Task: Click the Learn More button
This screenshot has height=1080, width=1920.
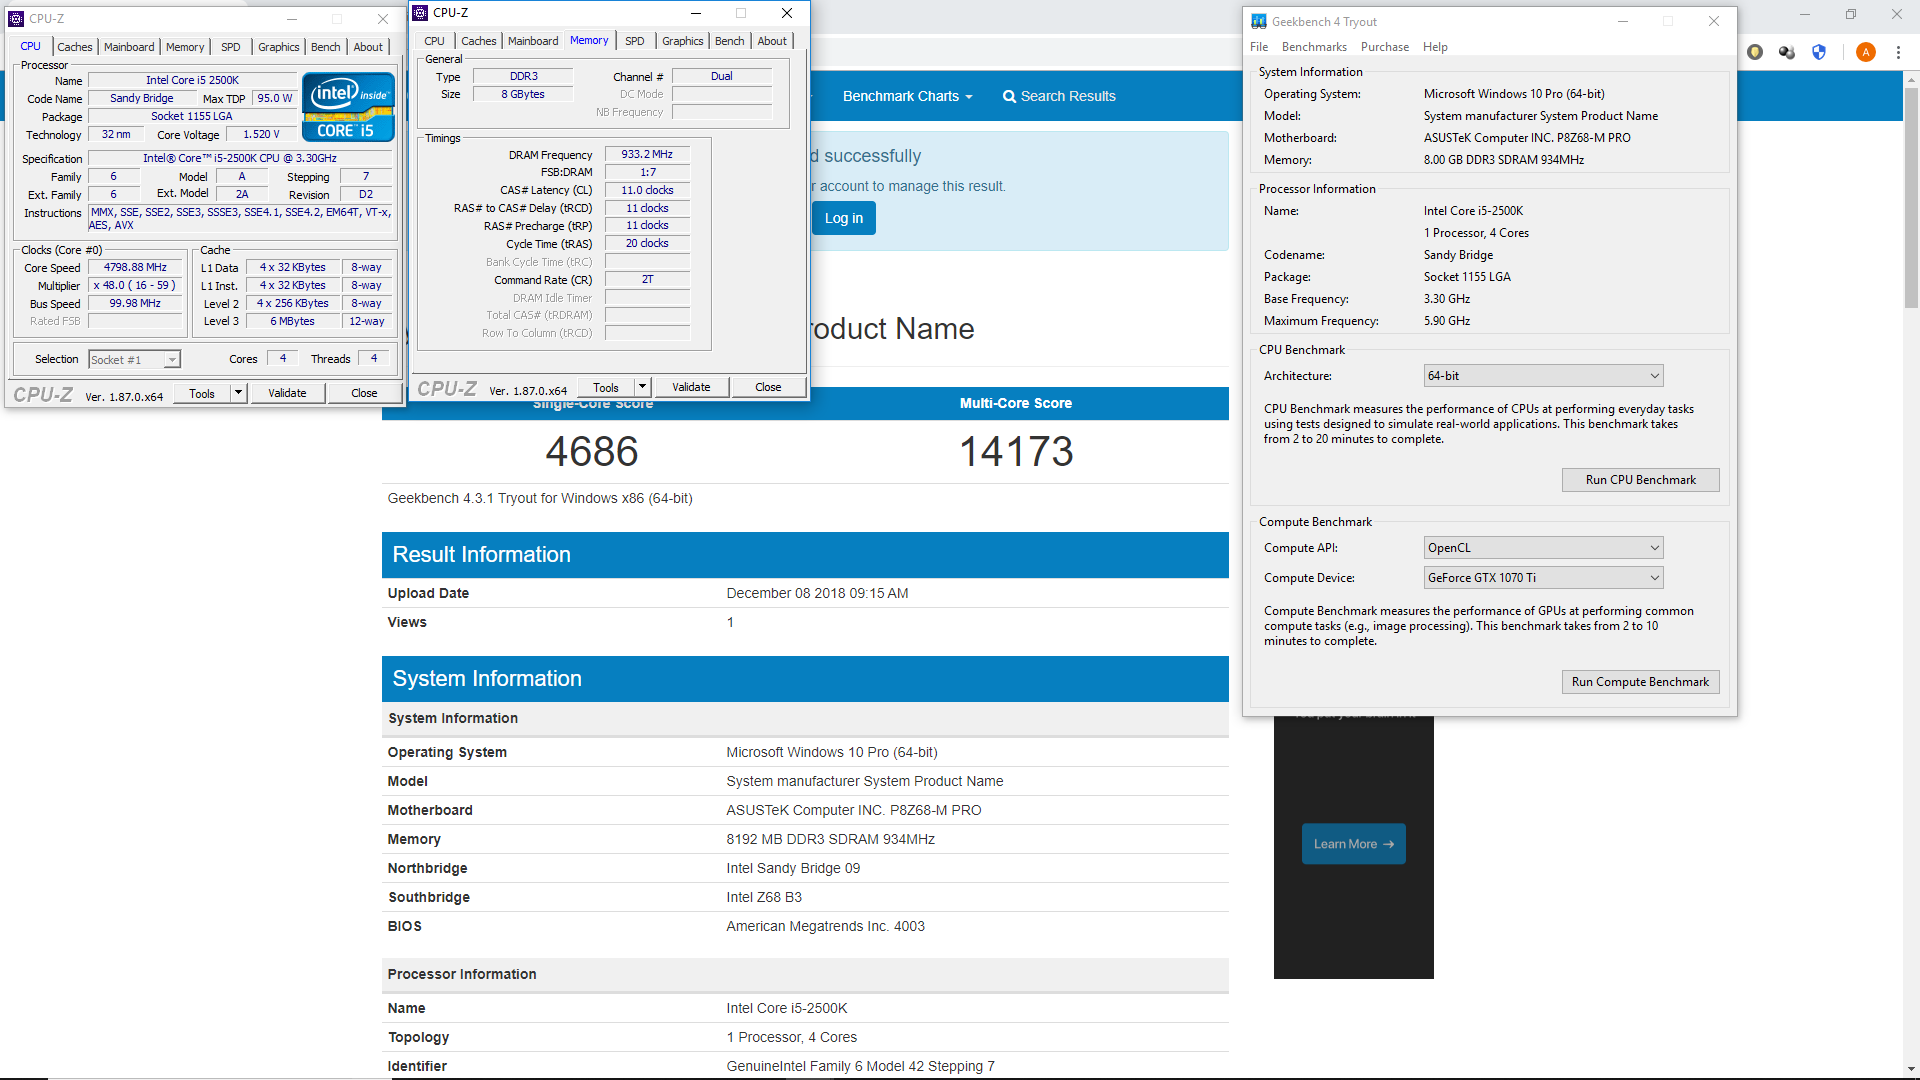Action: tap(1353, 844)
